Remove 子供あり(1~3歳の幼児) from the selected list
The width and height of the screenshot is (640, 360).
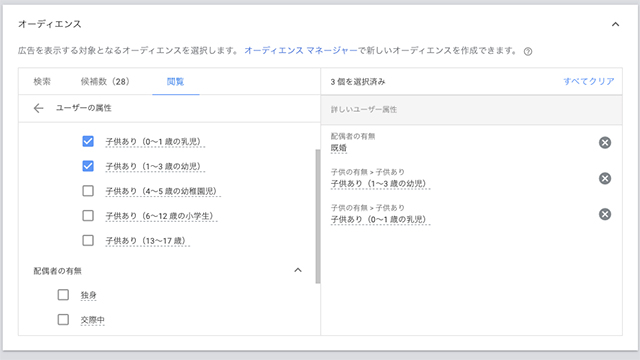(605, 178)
